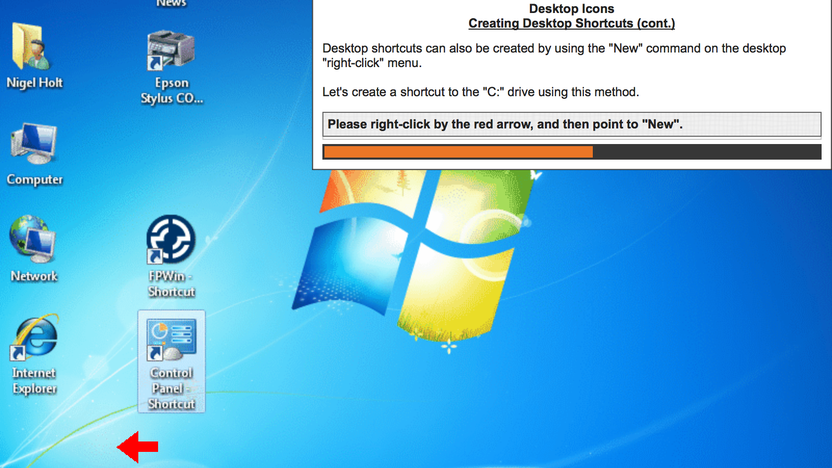This screenshot has height=468, width=832.
Task: Click the "Internet Explorer" icon label
Action: click(34, 380)
